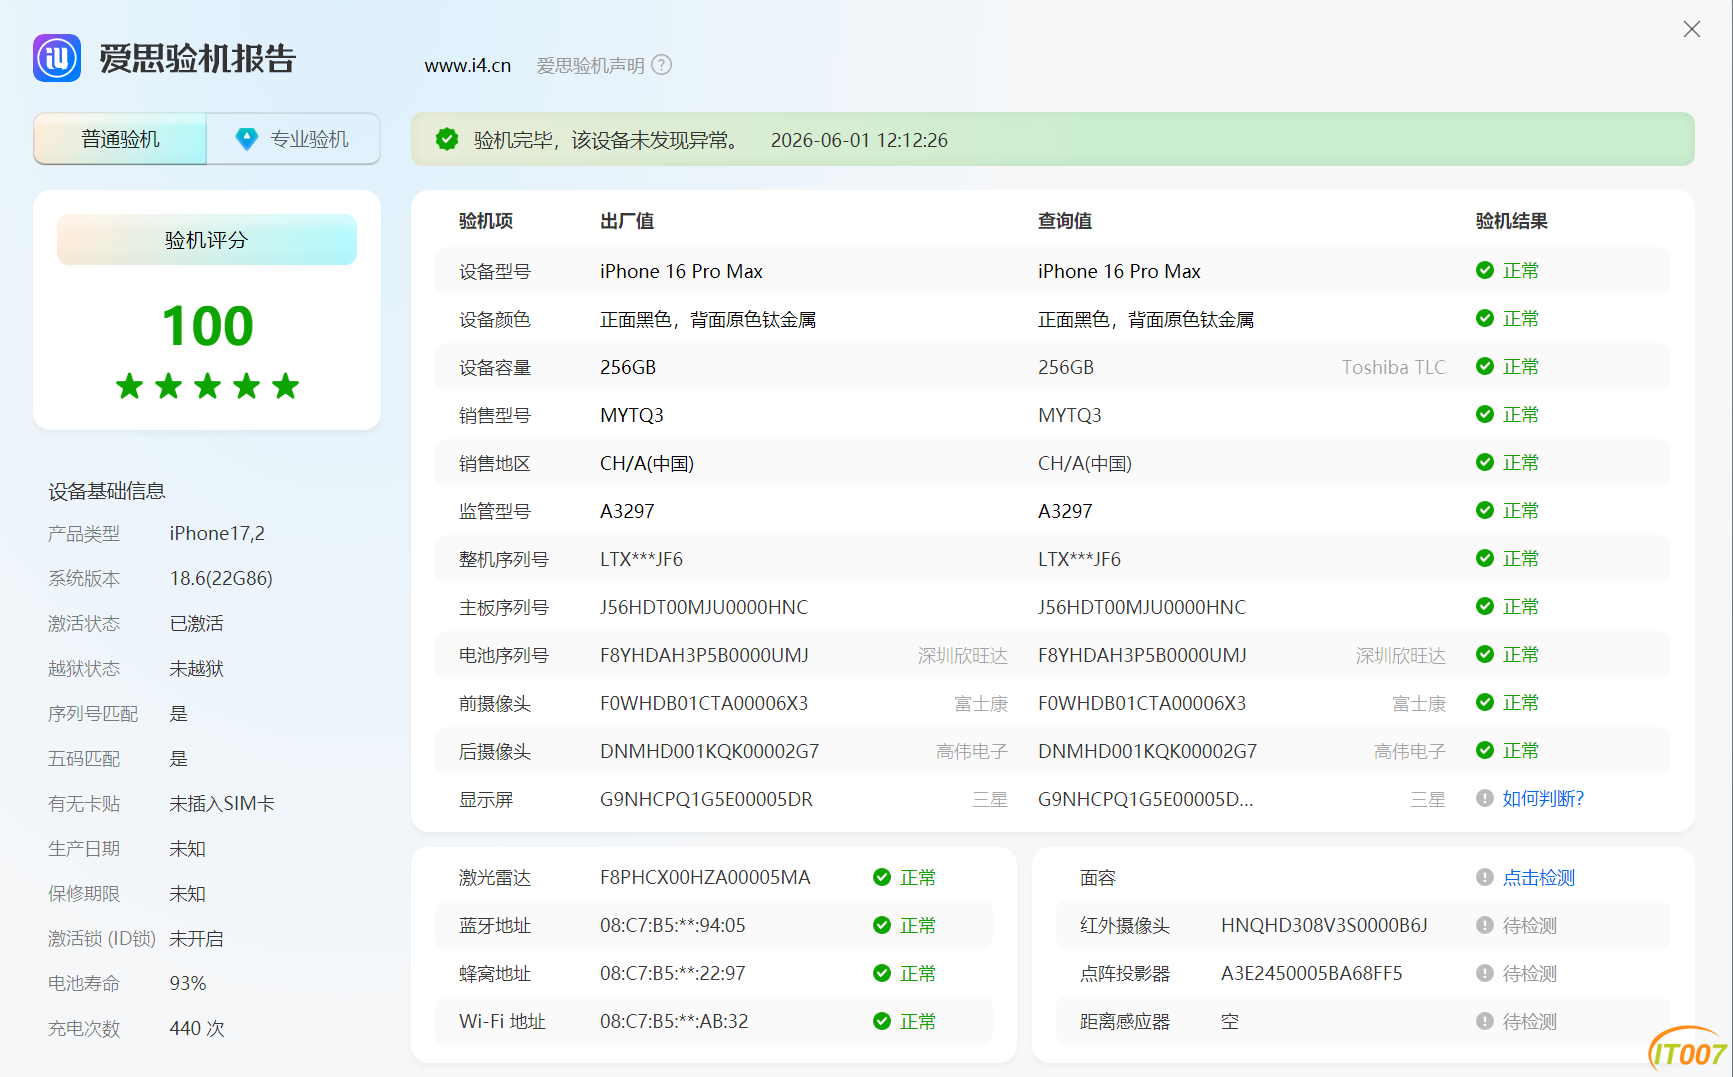This screenshot has width=1733, height=1077.
Task: Click product type value iPhone17,2
Action: [217, 533]
